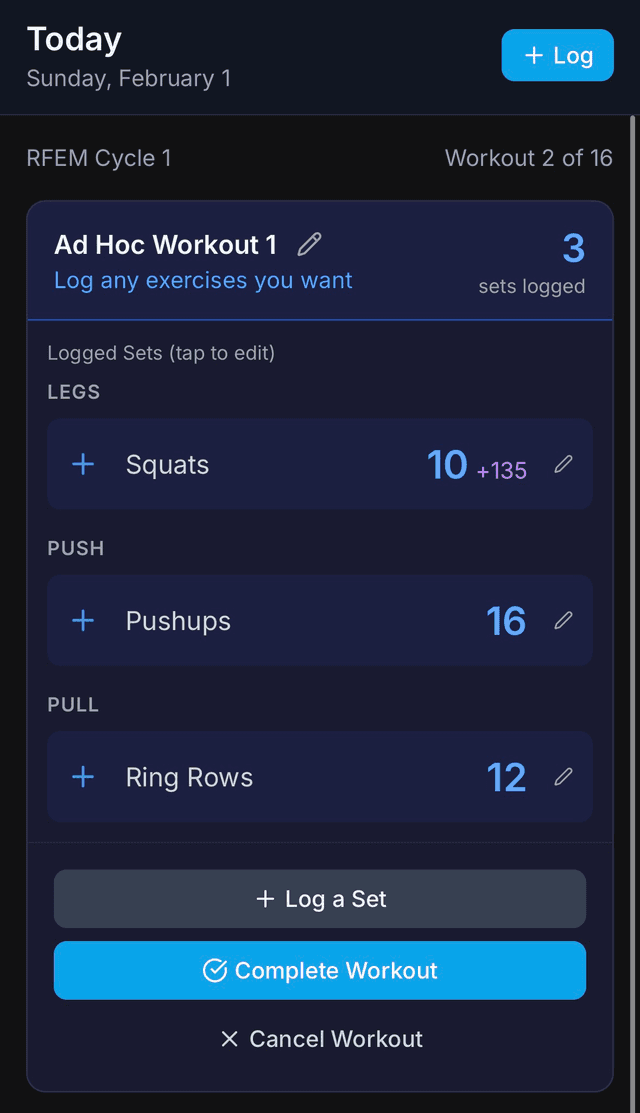Image resolution: width=640 pixels, height=1113 pixels.
Task: Click the Workout 2 of 16 label
Action: click(529, 157)
